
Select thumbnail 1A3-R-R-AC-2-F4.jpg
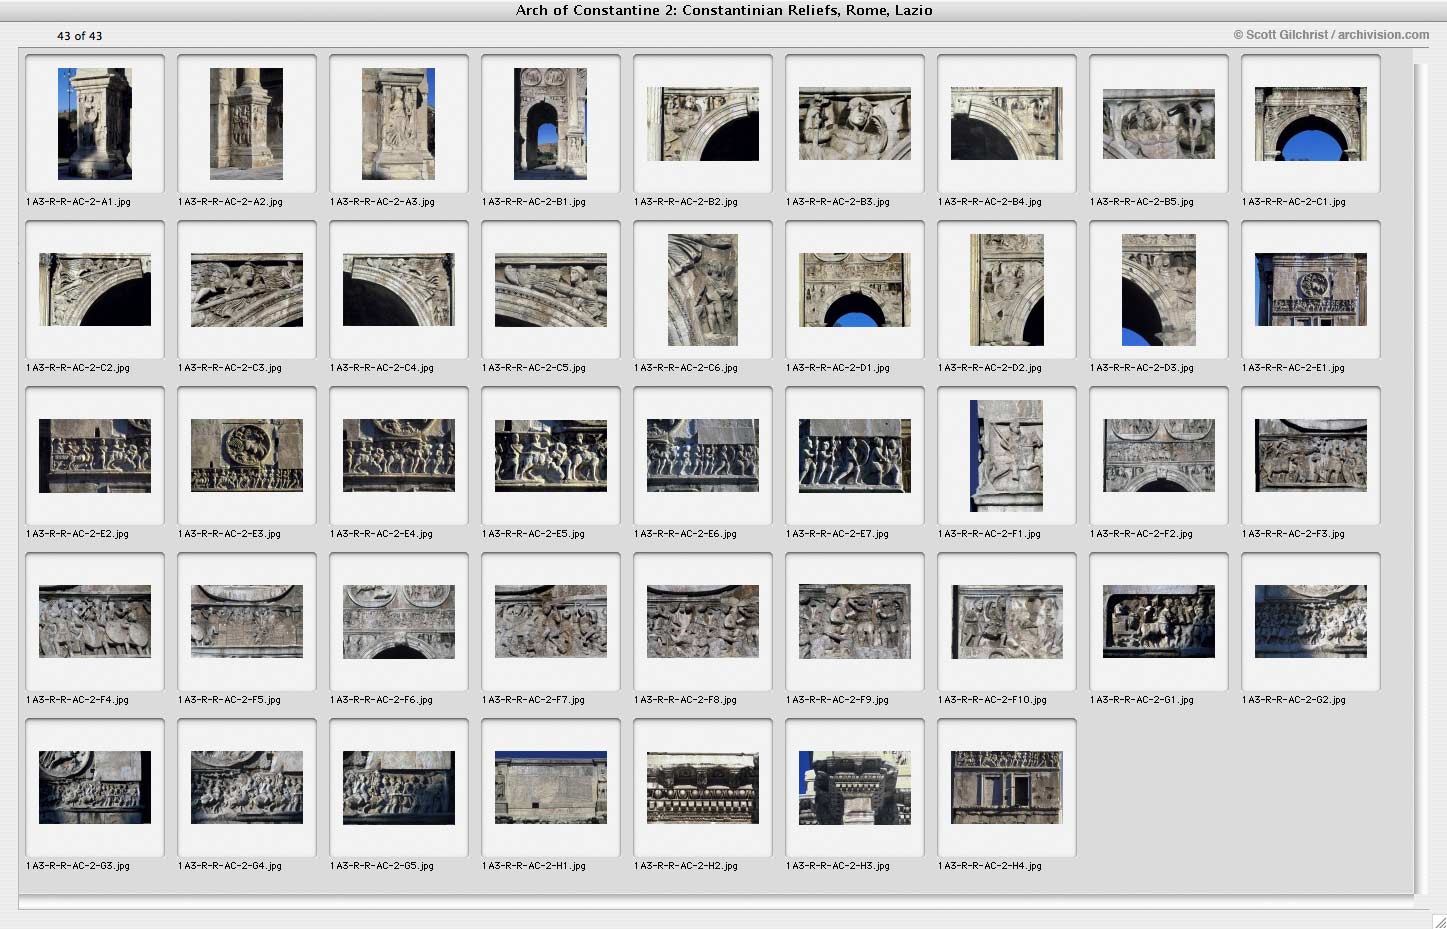[x=95, y=622]
